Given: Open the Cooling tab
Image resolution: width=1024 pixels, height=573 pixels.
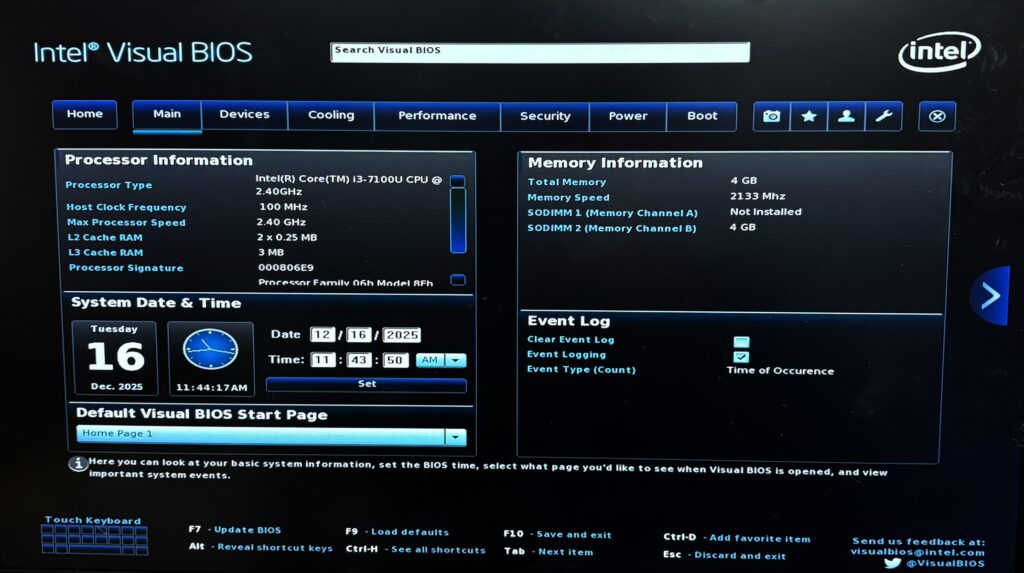Looking at the screenshot, I should pos(331,116).
